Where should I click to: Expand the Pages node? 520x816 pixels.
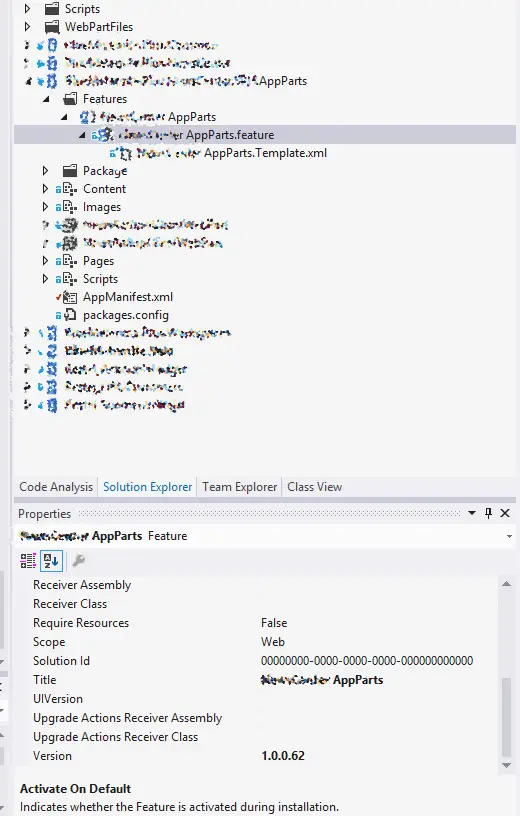click(45, 261)
